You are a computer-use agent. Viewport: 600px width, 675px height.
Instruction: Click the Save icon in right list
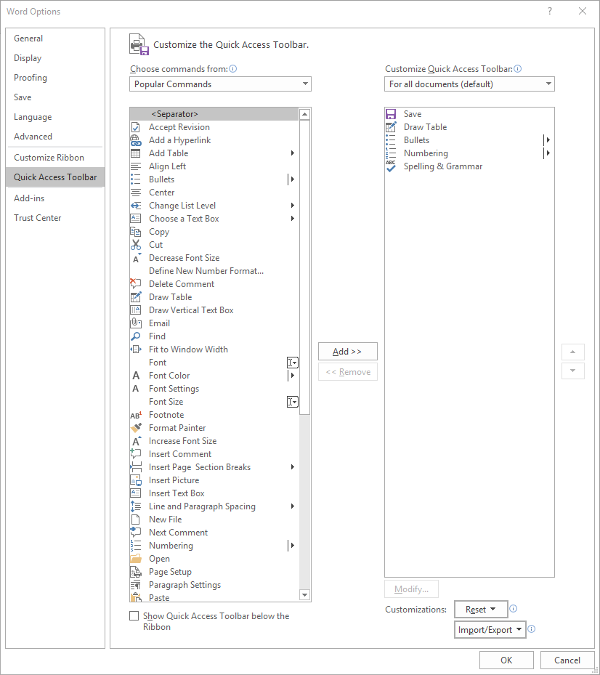[391, 114]
